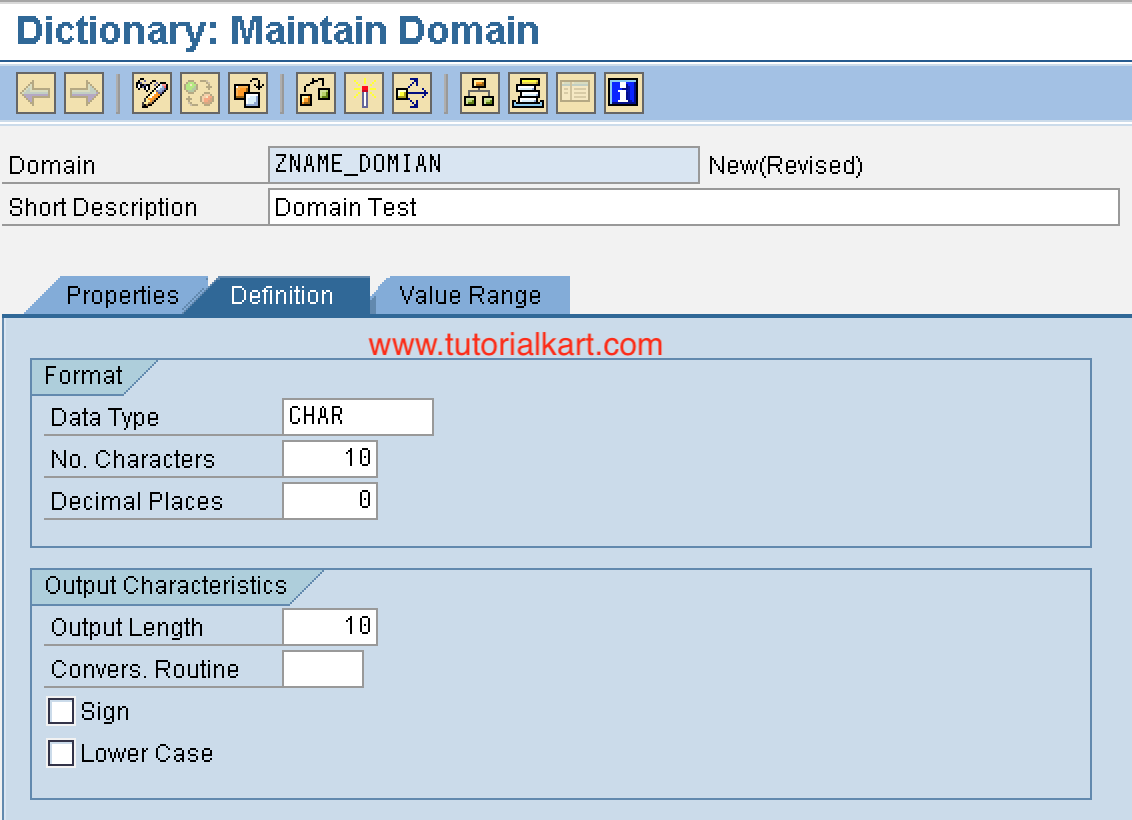The image size is (1132, 820).
Task: Open the blue information icon
Action: click(623, 94)
